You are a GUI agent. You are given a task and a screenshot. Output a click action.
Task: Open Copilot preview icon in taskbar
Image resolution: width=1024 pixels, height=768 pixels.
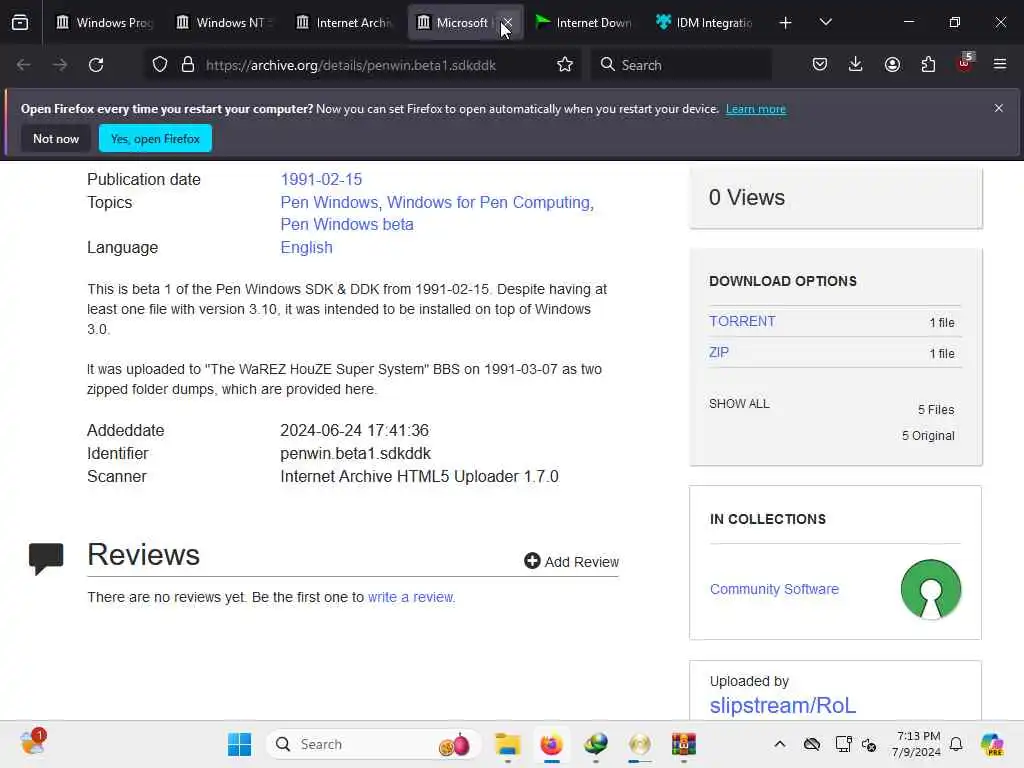pyautogui.click(x=992, y=744)
